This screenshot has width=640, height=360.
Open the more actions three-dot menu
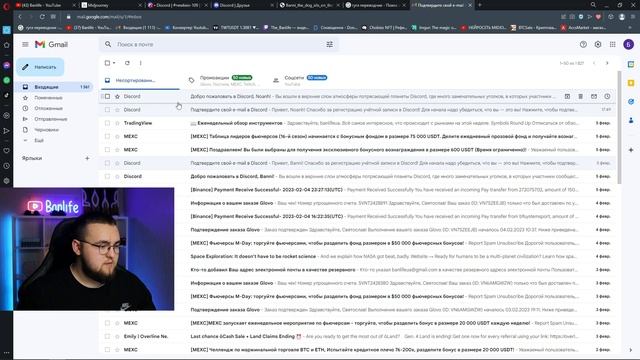point(140,63)
